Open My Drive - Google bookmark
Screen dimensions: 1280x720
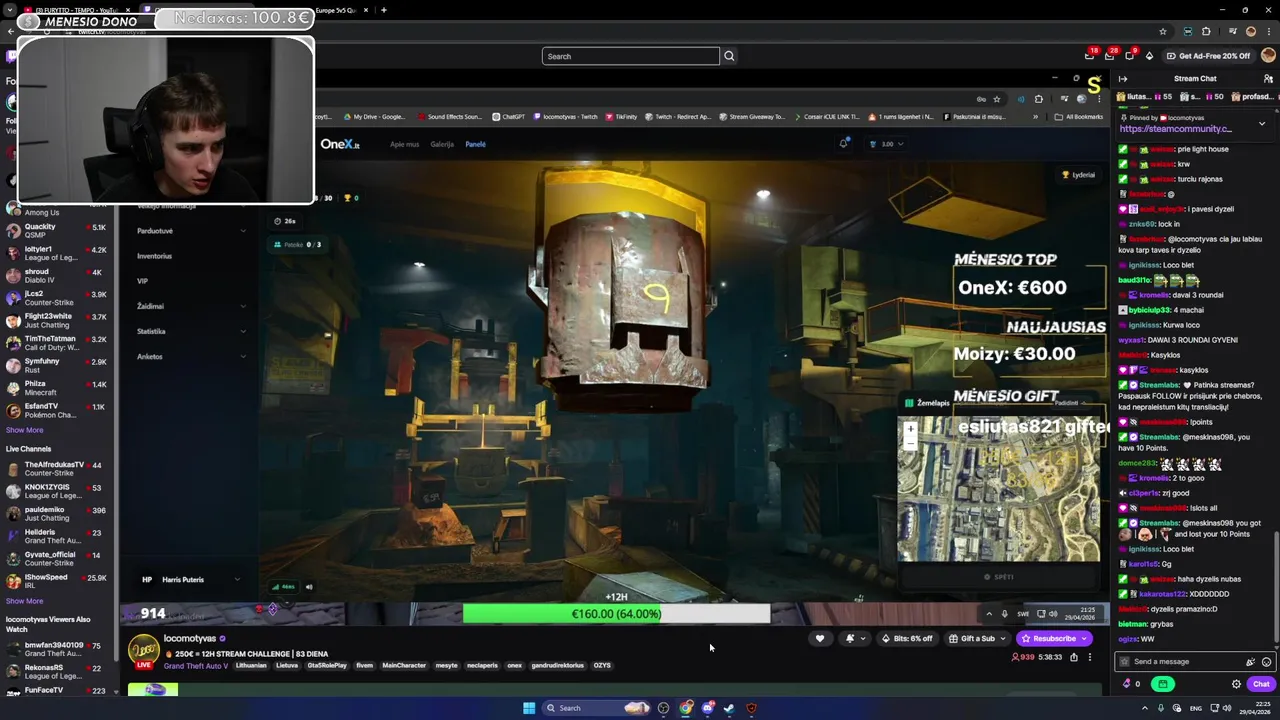373,117
